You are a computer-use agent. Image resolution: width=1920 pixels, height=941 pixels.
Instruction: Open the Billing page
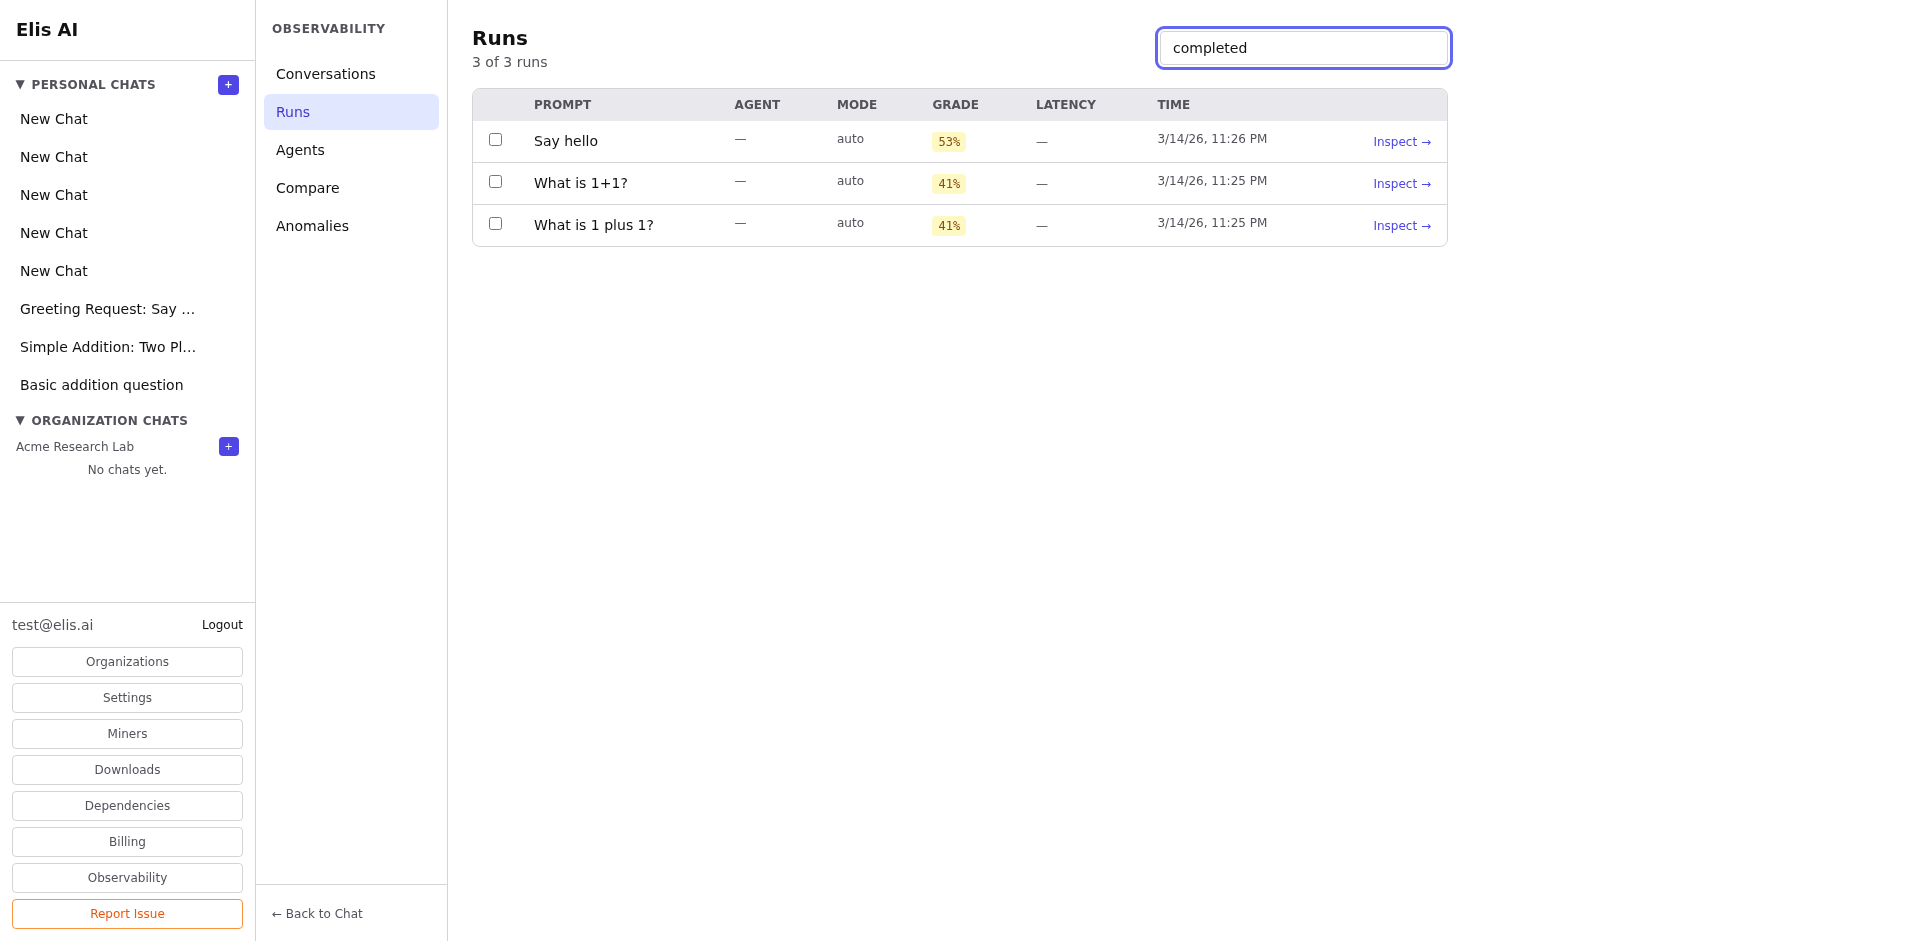127,842
